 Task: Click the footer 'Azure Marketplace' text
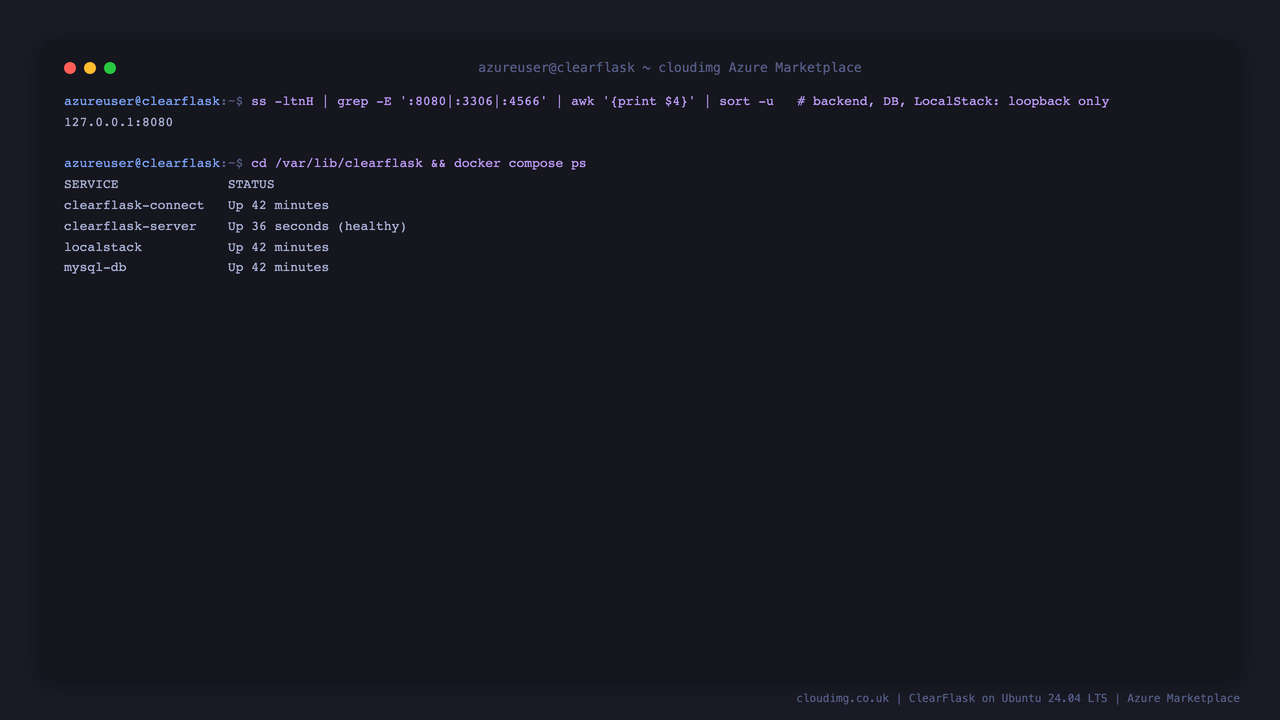pos(1183,698)
